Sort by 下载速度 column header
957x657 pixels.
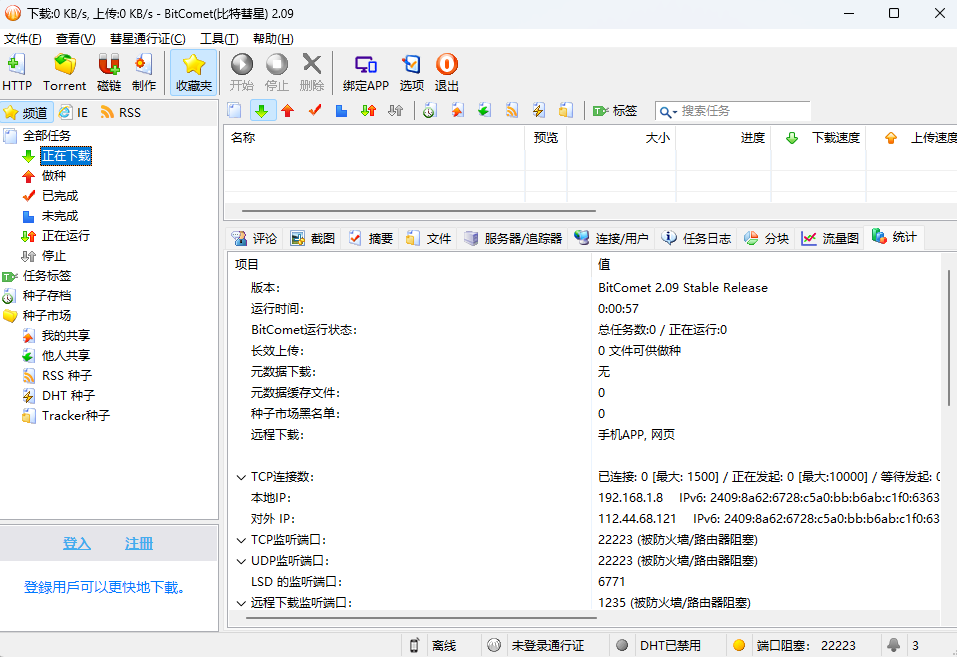tap(819, 138)
